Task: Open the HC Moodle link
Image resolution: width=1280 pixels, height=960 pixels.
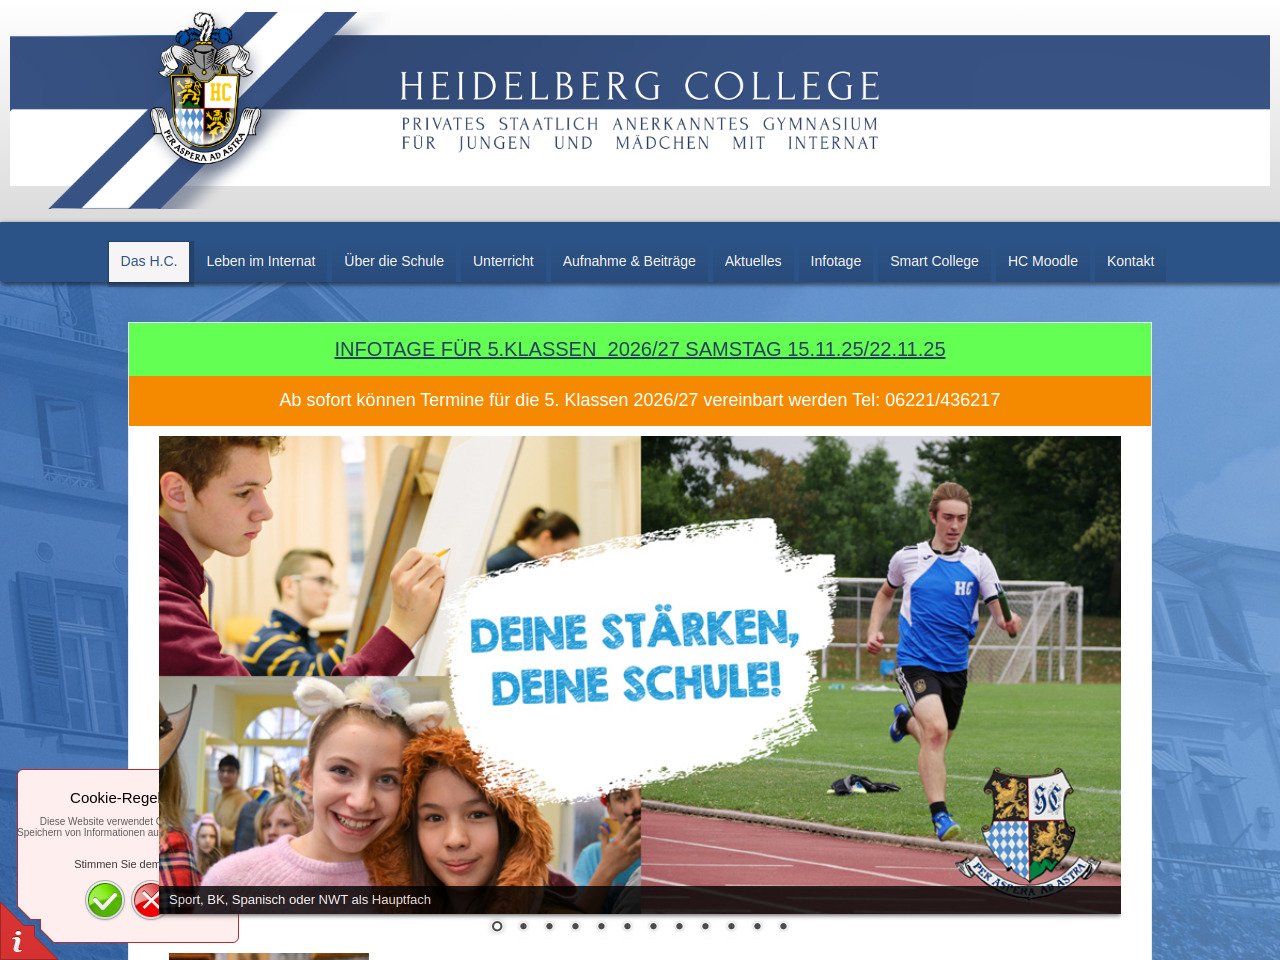Action: tap(1043, 262)
